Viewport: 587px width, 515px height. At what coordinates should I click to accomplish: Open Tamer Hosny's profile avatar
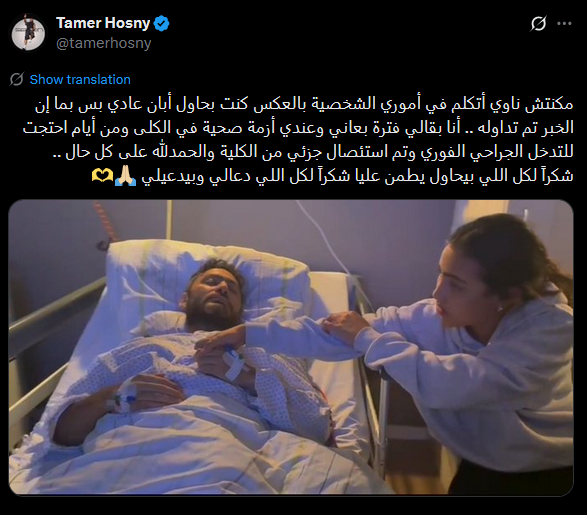(x=28, y=33)
